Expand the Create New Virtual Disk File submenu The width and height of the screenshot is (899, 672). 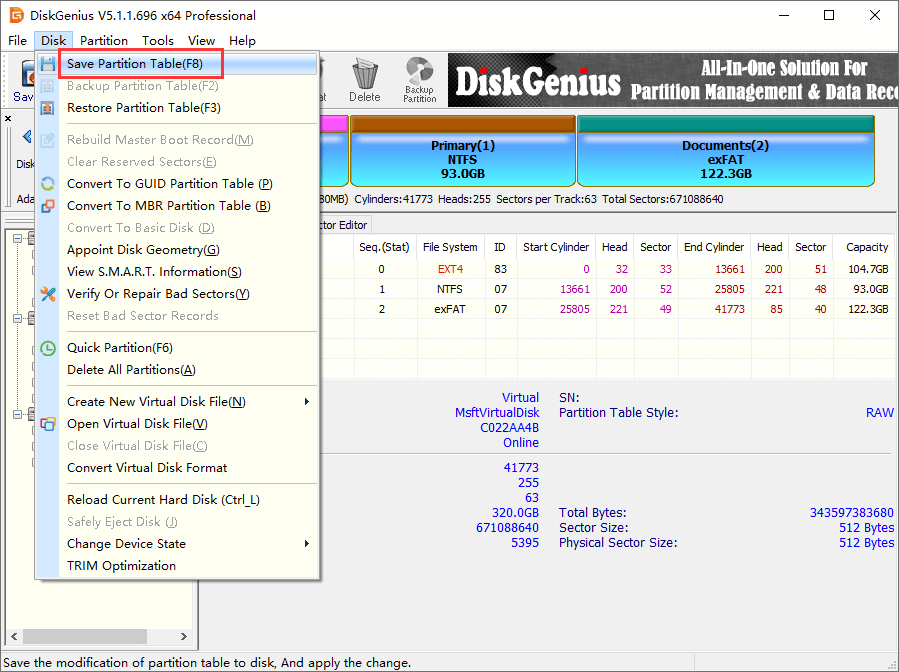click(307, 402)
